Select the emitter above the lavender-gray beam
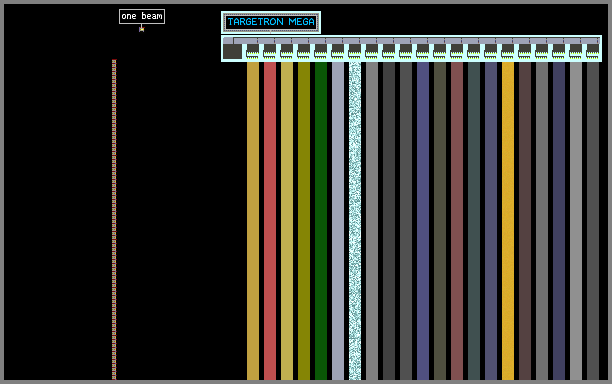This screenshot has width=612, height=384. 338,52
